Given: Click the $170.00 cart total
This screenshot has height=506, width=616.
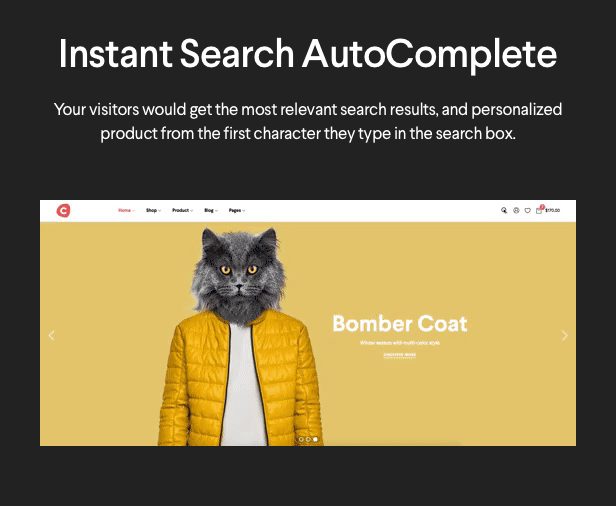Looking at the screenshot, I should (x=553, y=211).
